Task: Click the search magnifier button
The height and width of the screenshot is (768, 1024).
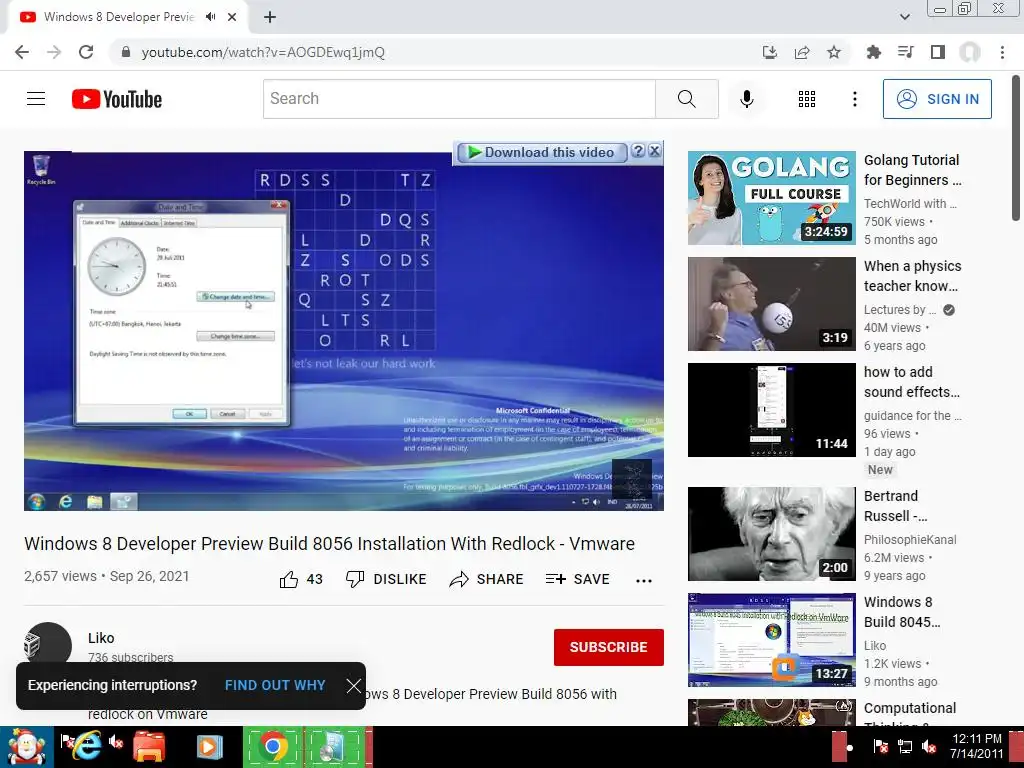Action: click(686, 99)
